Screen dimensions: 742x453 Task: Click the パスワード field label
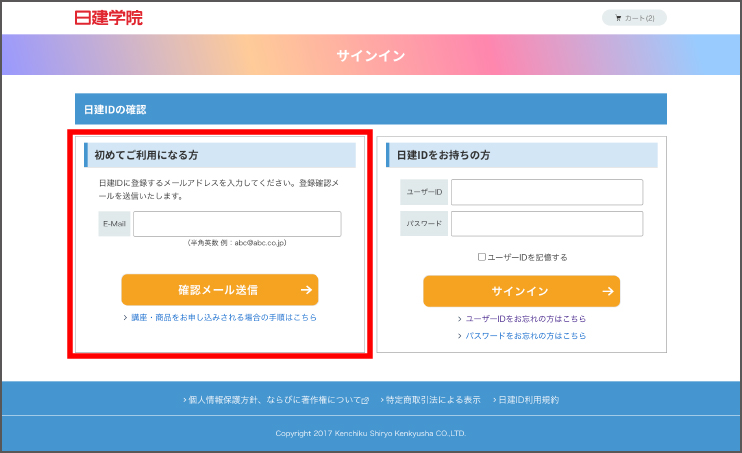[x=424, y=223]
